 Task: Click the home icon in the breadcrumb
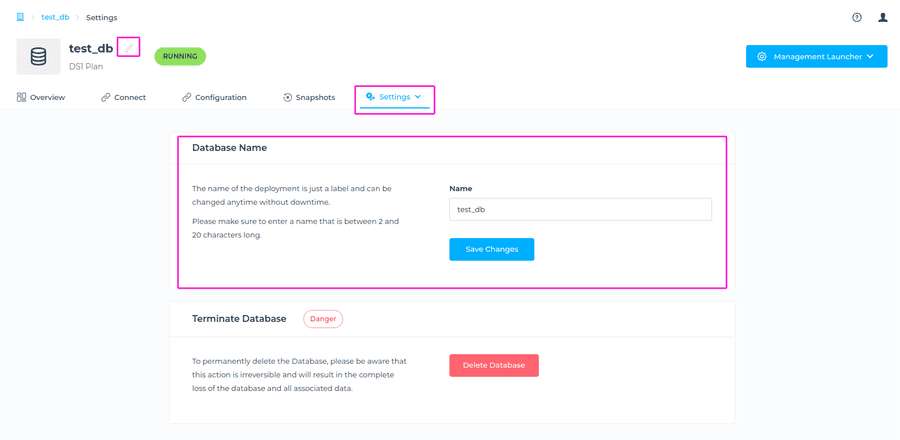click(20, 17)
